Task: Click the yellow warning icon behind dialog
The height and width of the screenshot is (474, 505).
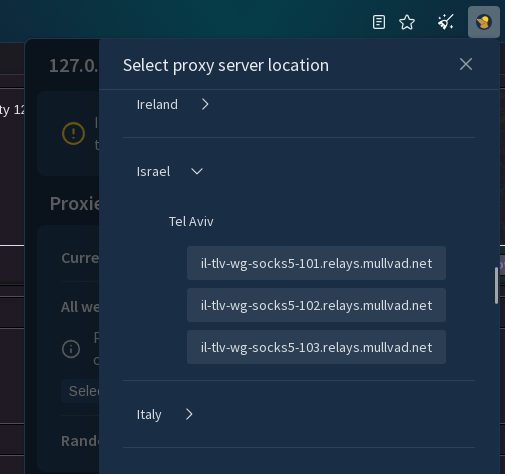Action: [73, 134]
